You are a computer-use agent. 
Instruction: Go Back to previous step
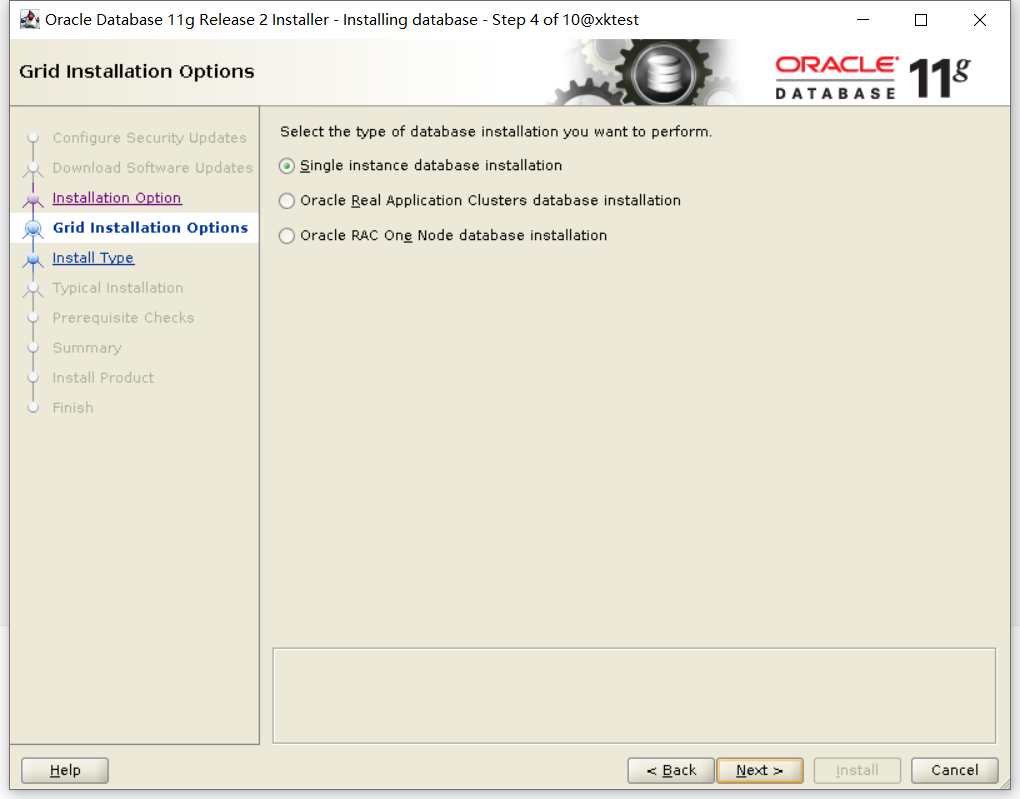[x=671, y=770]
